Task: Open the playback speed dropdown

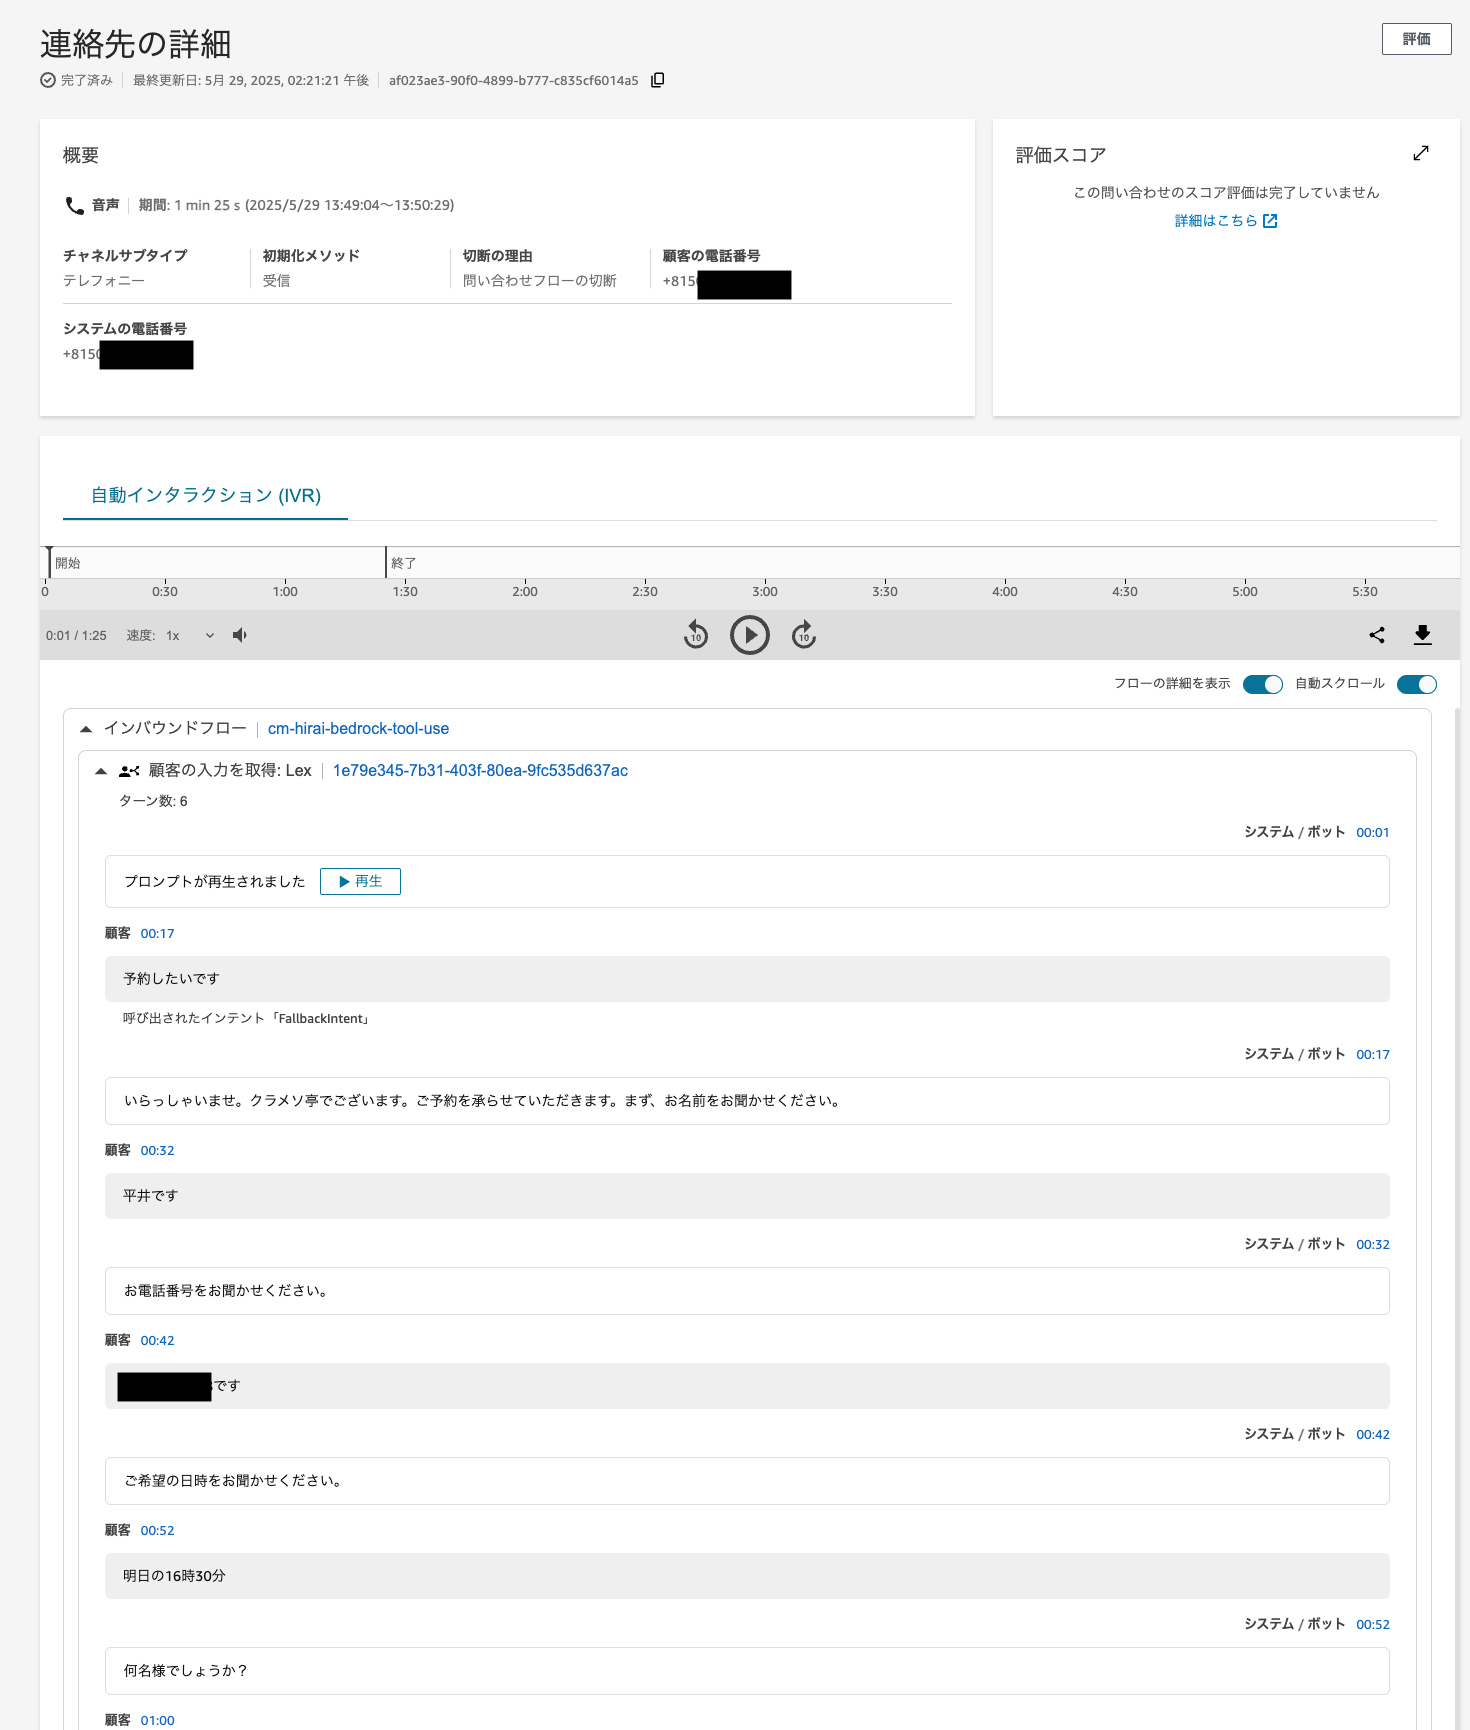Action: [x=190, y=635]
